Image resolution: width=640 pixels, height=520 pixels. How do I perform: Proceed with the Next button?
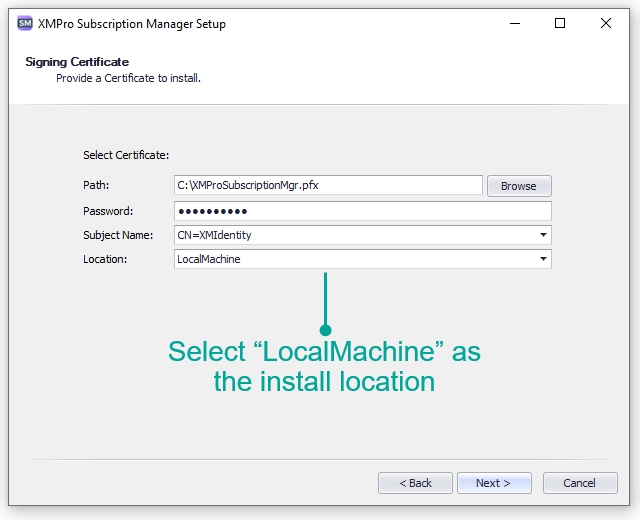pyautogui.click(x=494, y=483)
